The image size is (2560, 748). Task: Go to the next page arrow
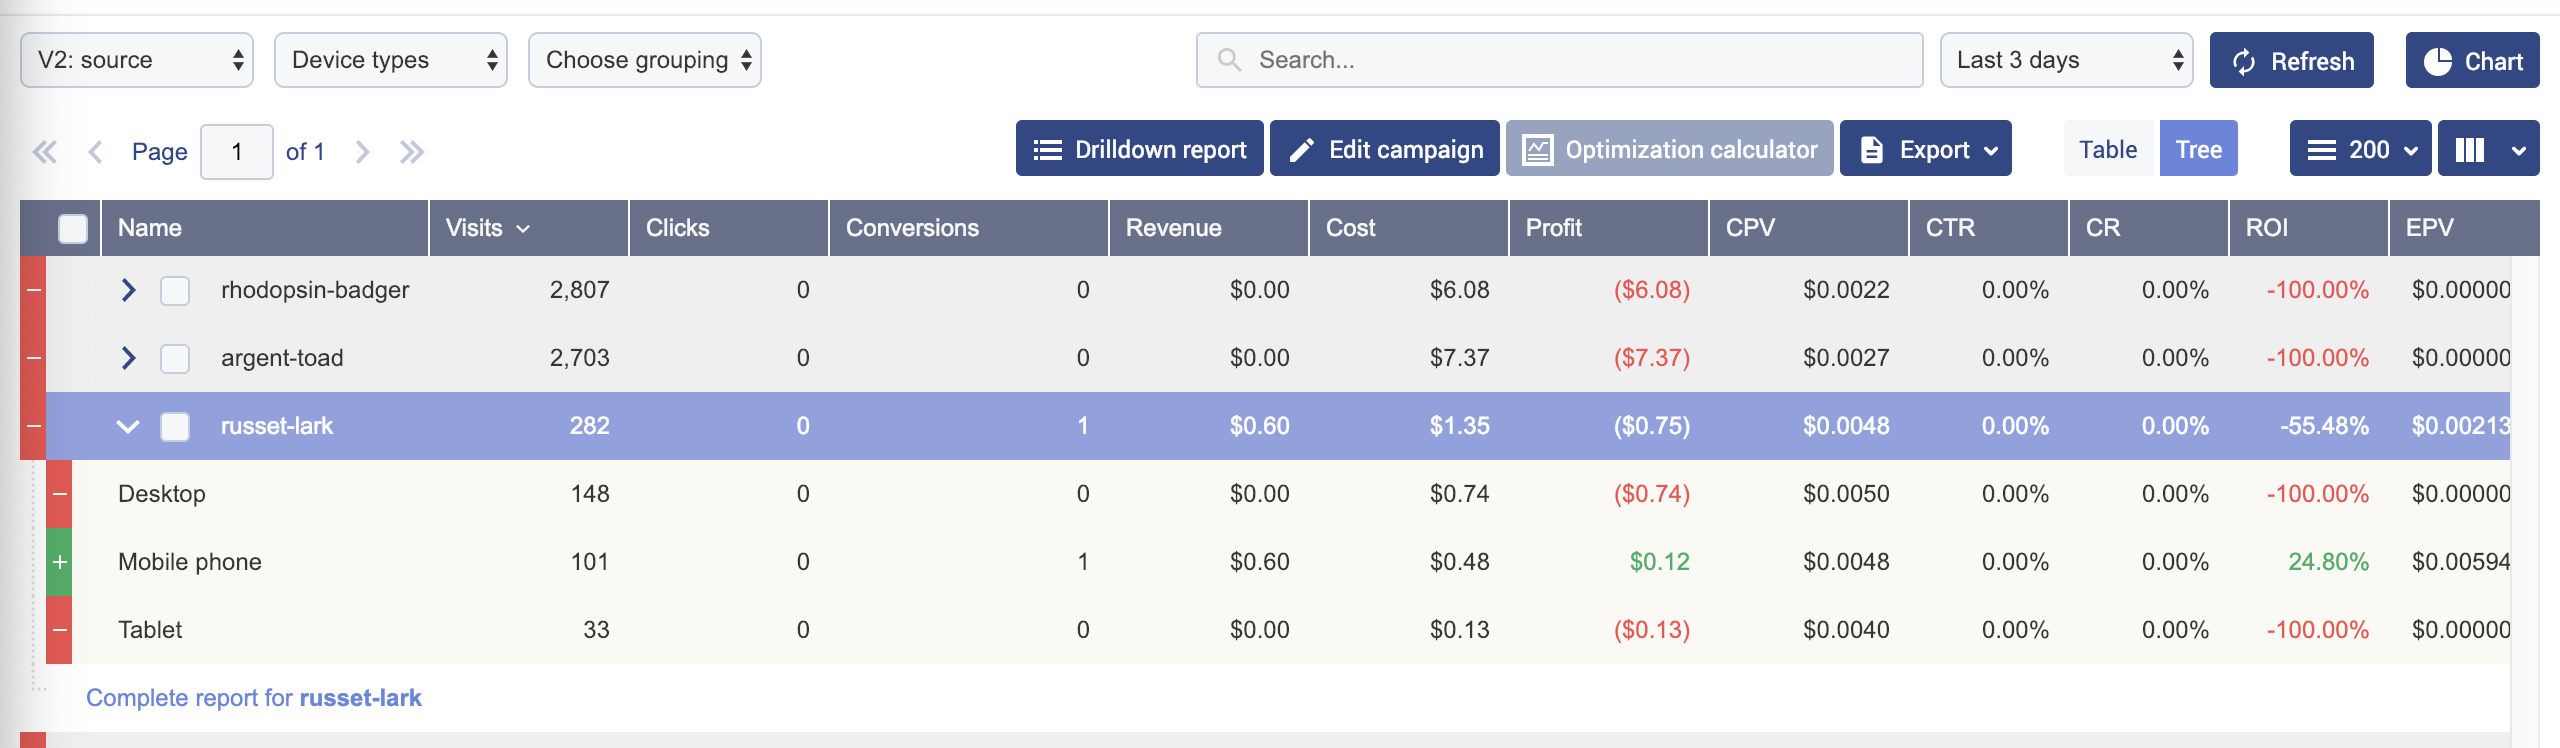[363, 152]
